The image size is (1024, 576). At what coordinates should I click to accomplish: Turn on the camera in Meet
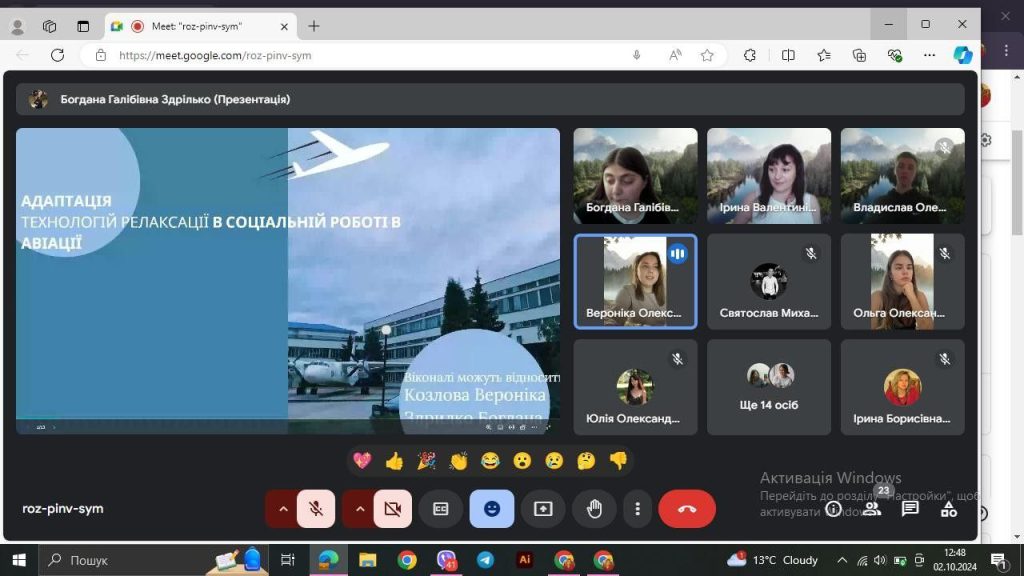click(392, 509)
